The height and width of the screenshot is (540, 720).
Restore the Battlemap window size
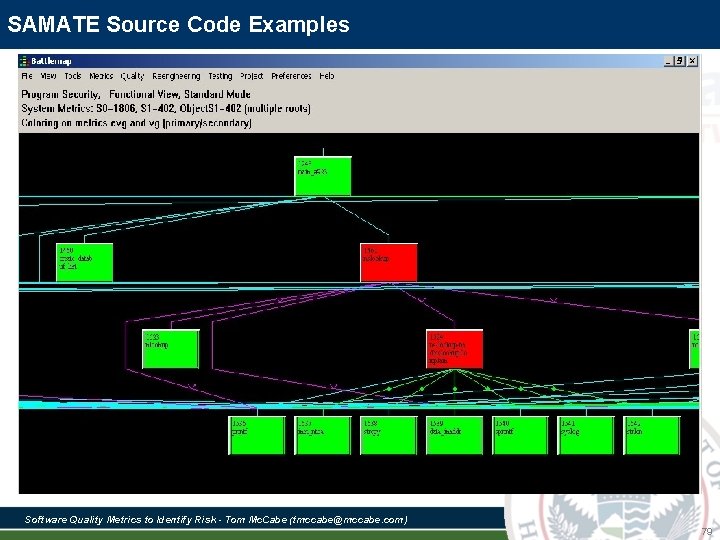pyautogui.click(x=681, y=61)
